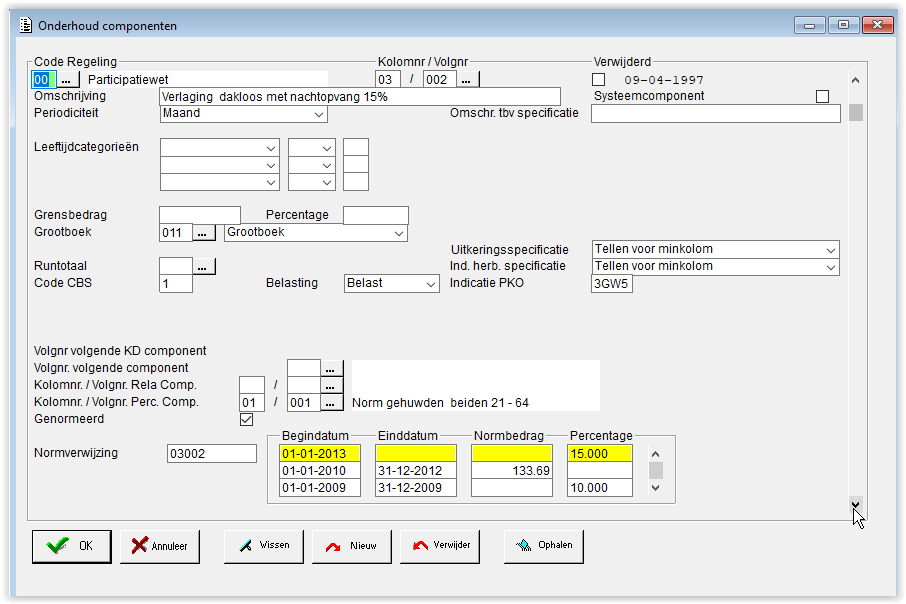
Task: Uncheck the Genormeerd checkbox
Action: point(247,420)
